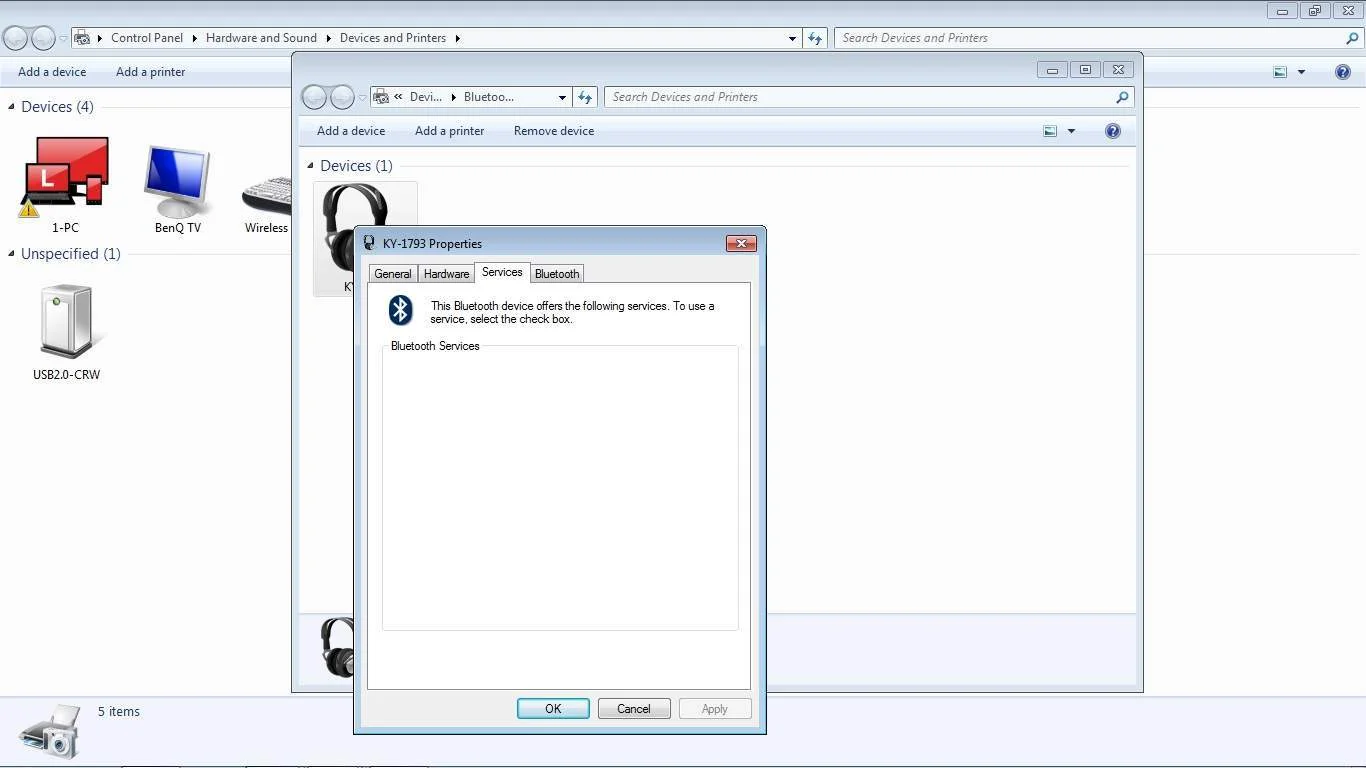This screenshot has width=1366, height=768.
Task: Select the Services tab in Properties
Action: [502, 272]
